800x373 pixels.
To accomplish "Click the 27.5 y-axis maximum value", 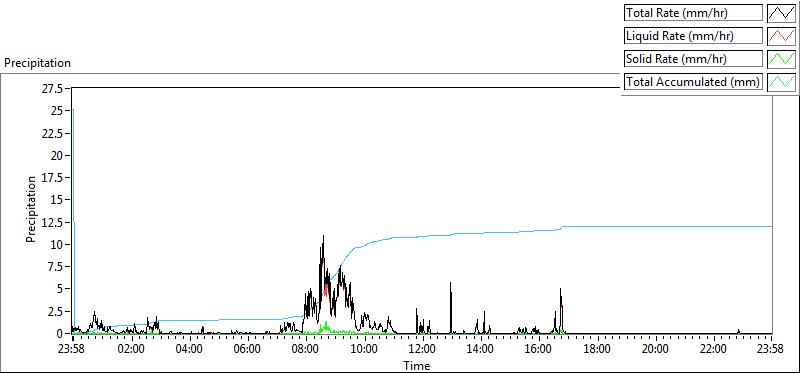I will pos(52,89).
